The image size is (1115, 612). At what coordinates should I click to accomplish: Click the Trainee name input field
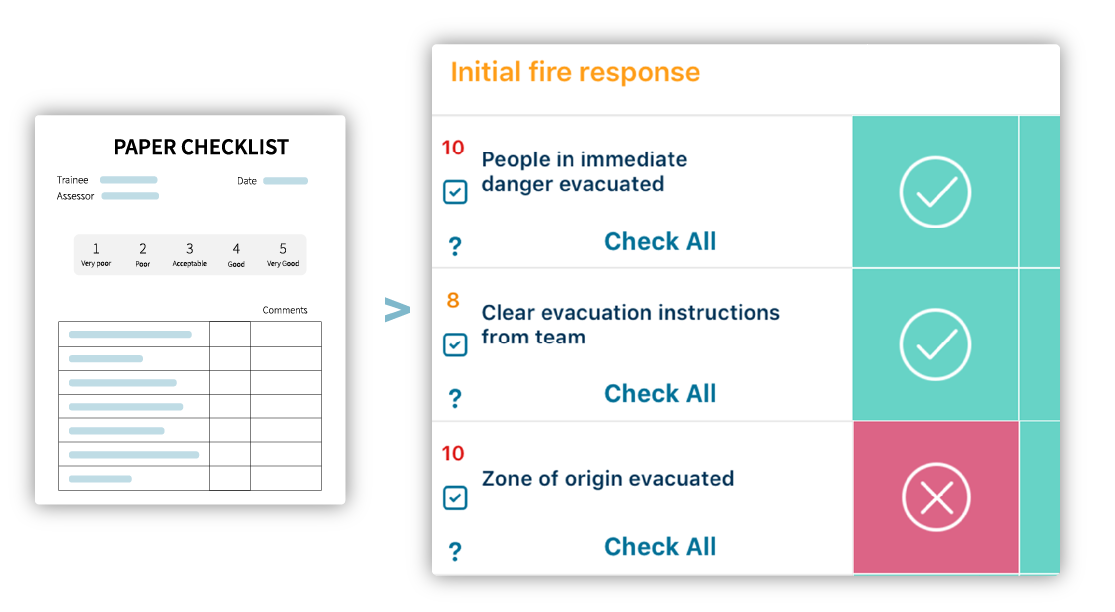point(129,180)
